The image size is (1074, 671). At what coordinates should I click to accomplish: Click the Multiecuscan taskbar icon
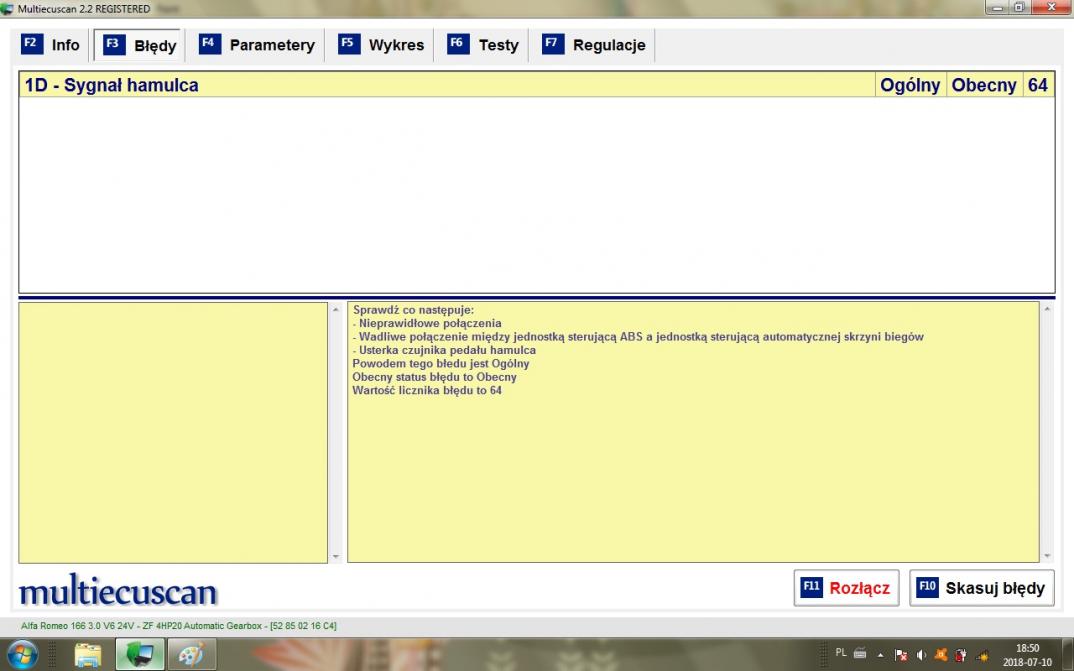(x=140, y=655)
